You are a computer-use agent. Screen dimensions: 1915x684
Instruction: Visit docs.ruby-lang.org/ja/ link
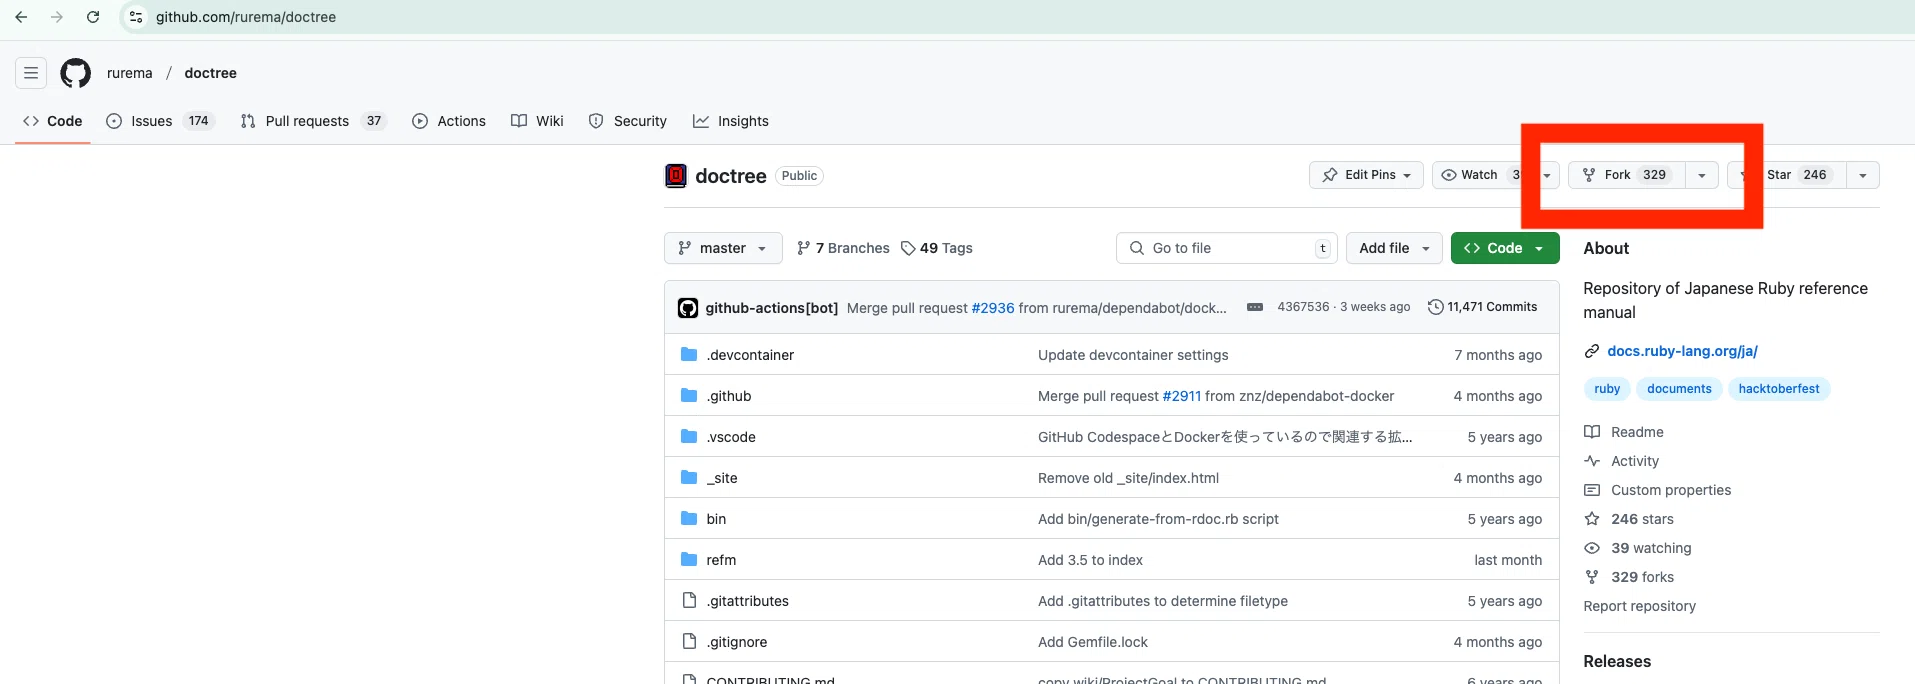coord(1682,351)
